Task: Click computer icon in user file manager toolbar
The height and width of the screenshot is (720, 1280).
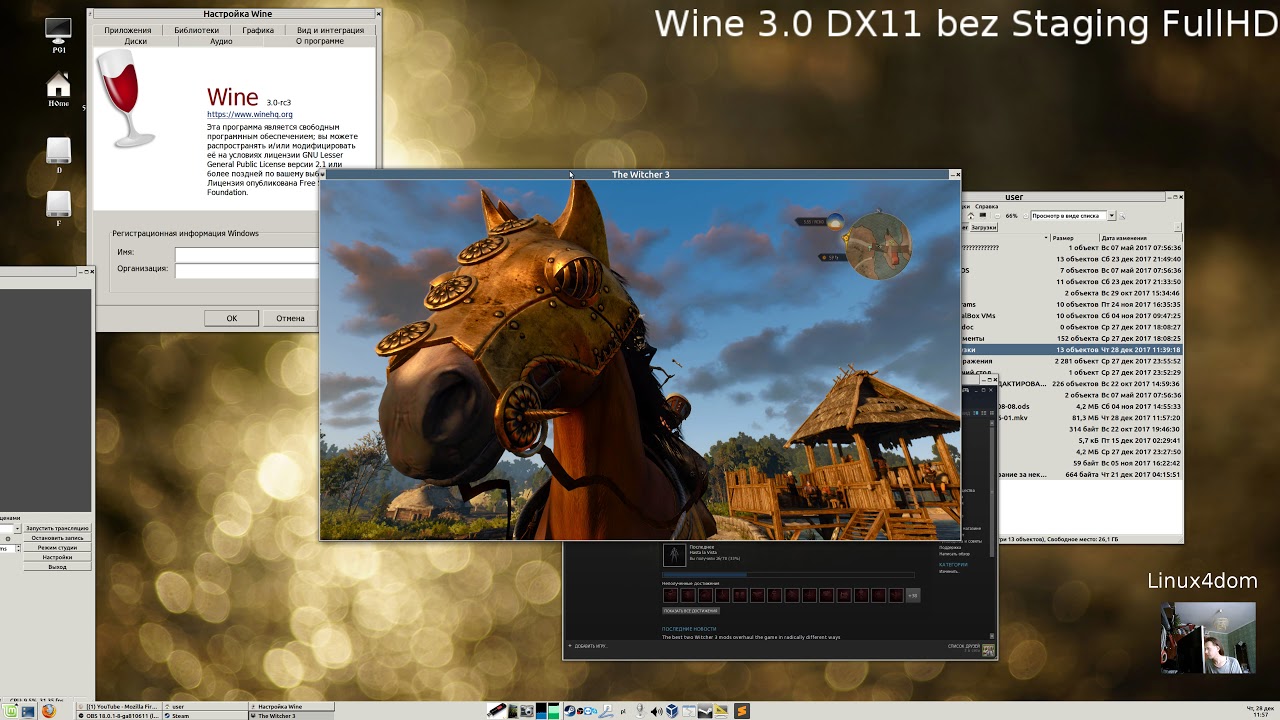Action: tap(983, 215)
